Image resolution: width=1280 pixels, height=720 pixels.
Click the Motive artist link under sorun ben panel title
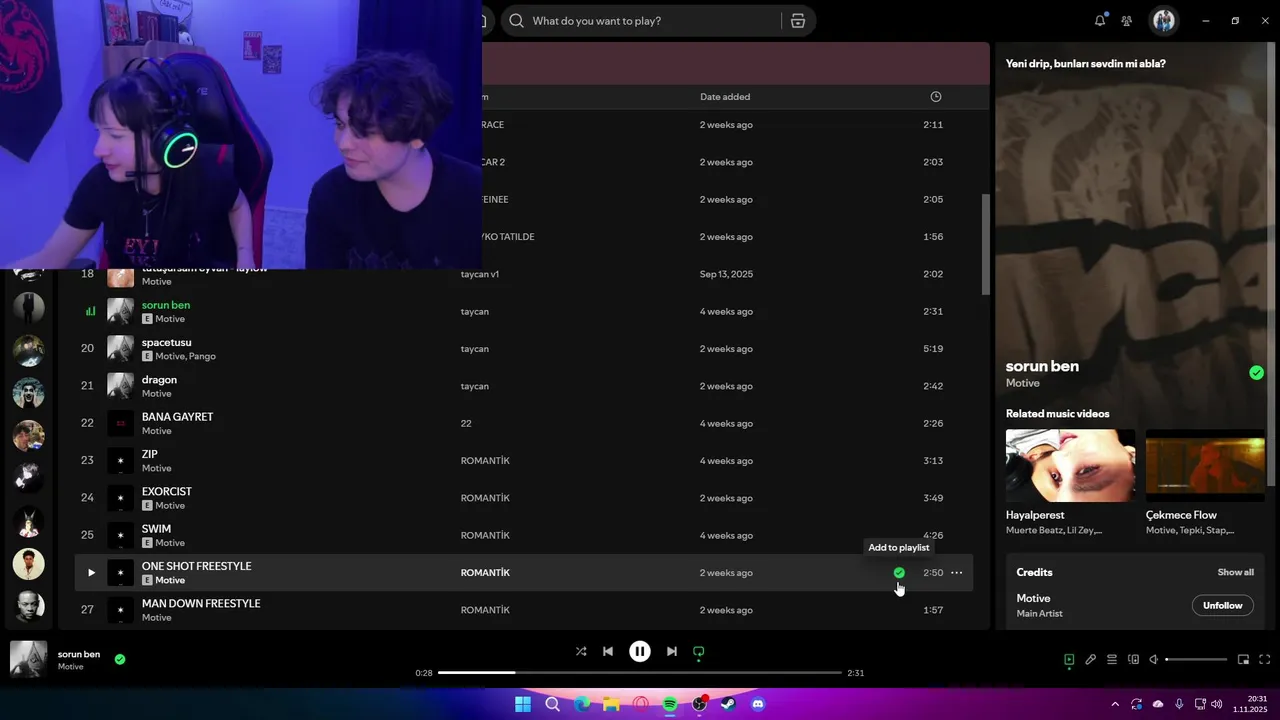1023,383
